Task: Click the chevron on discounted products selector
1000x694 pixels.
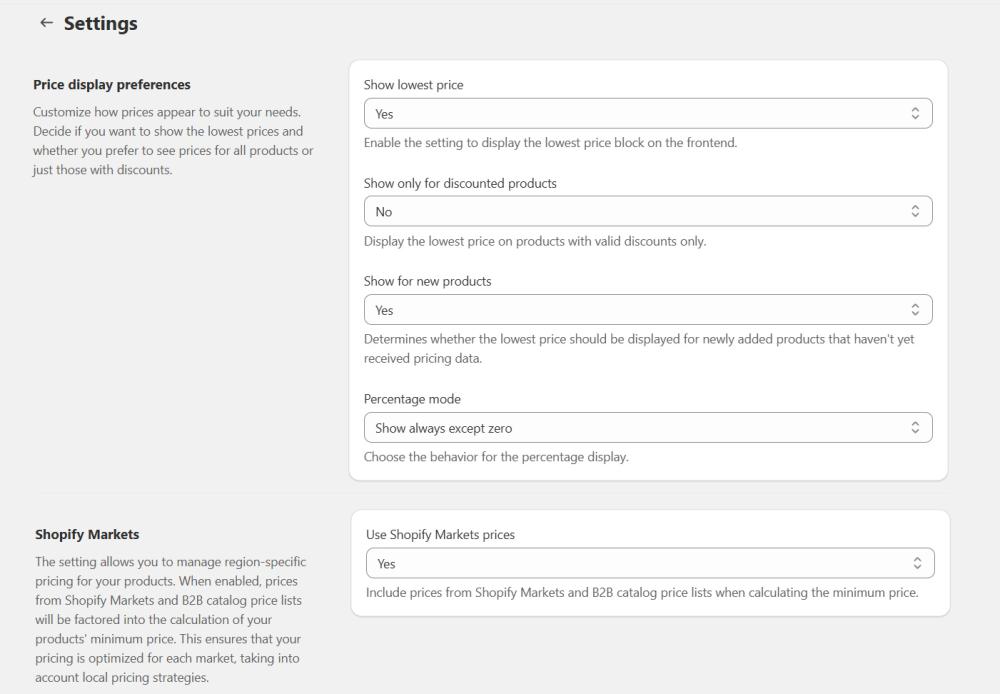Action: pos(917,211)
